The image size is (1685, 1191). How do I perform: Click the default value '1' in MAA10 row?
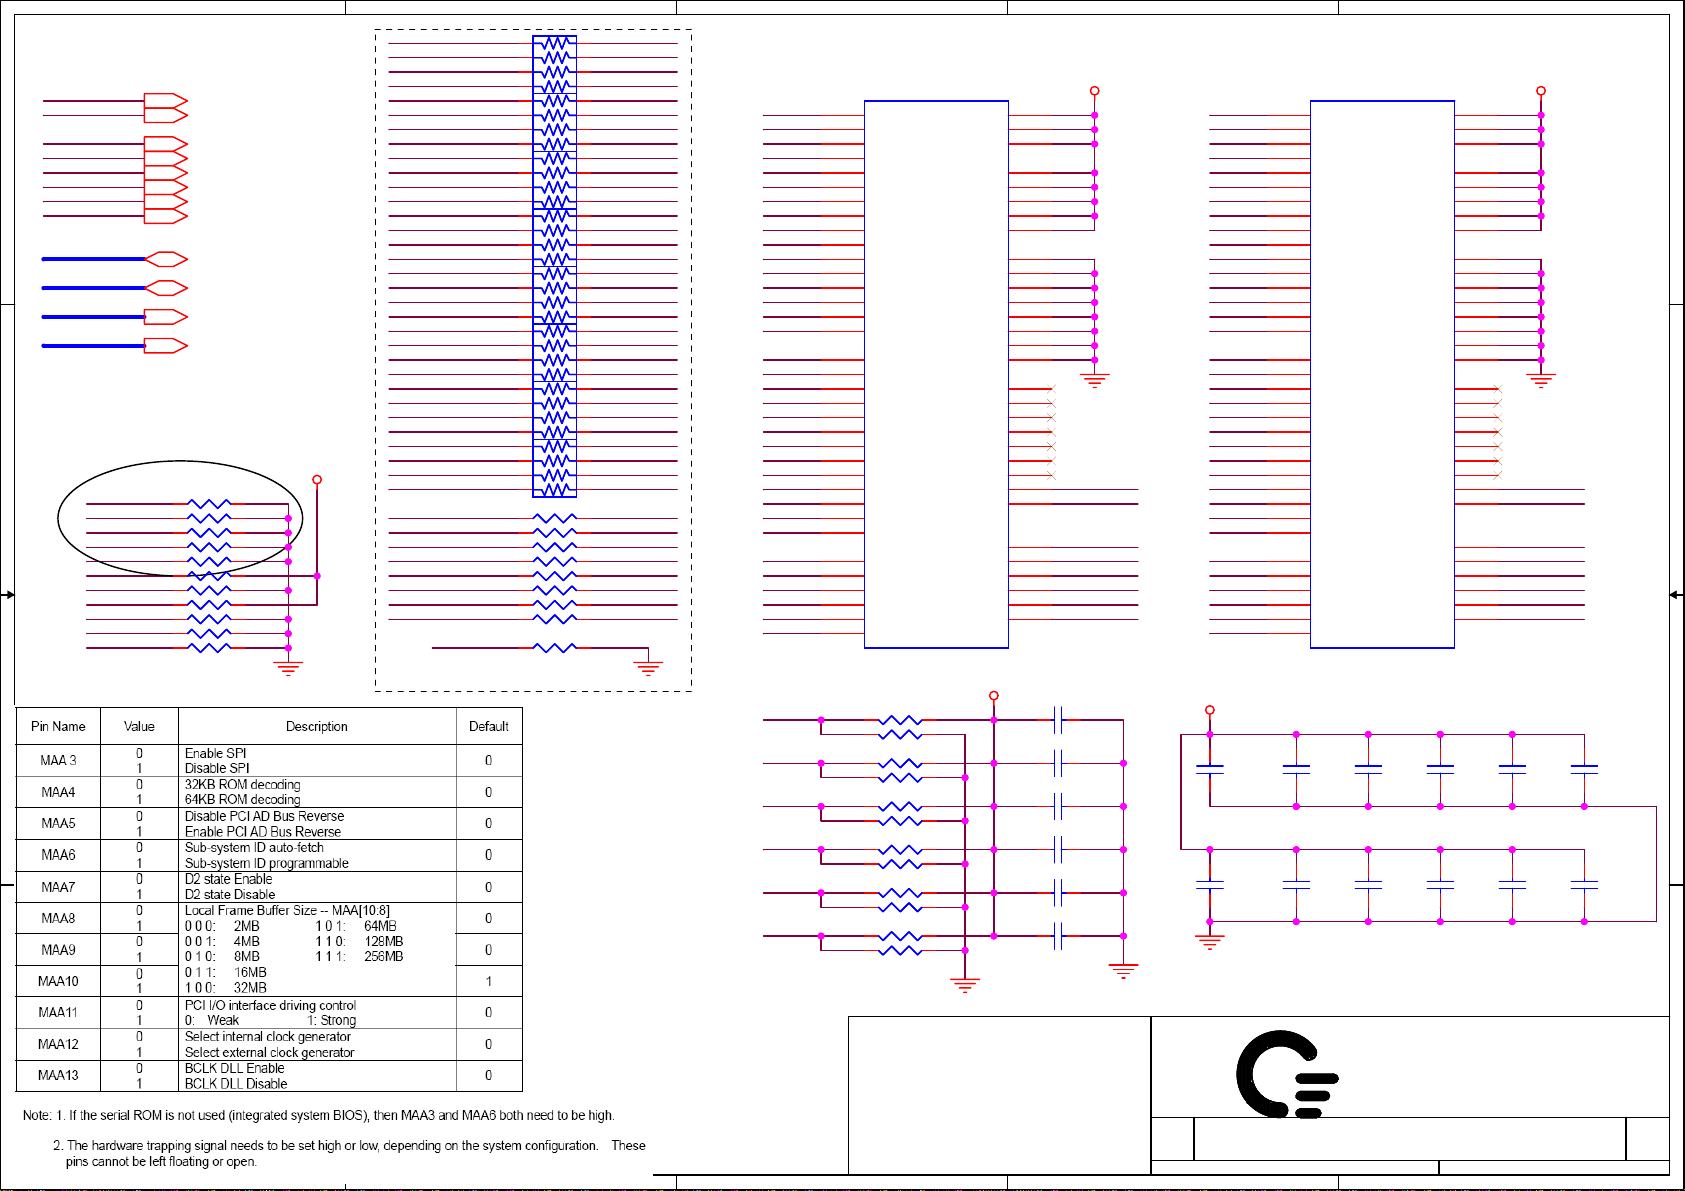(488, 982)
